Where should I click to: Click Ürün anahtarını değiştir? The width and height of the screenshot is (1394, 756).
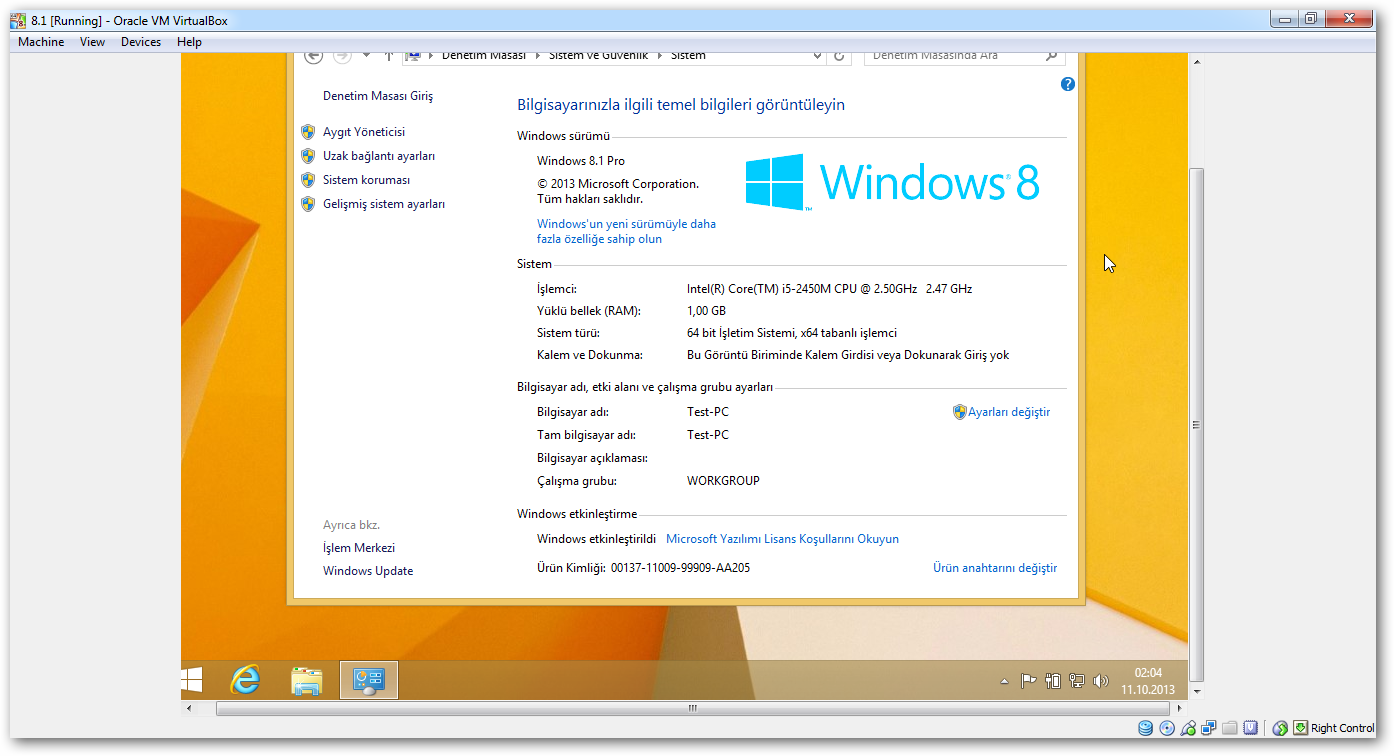tap(995, 568)
